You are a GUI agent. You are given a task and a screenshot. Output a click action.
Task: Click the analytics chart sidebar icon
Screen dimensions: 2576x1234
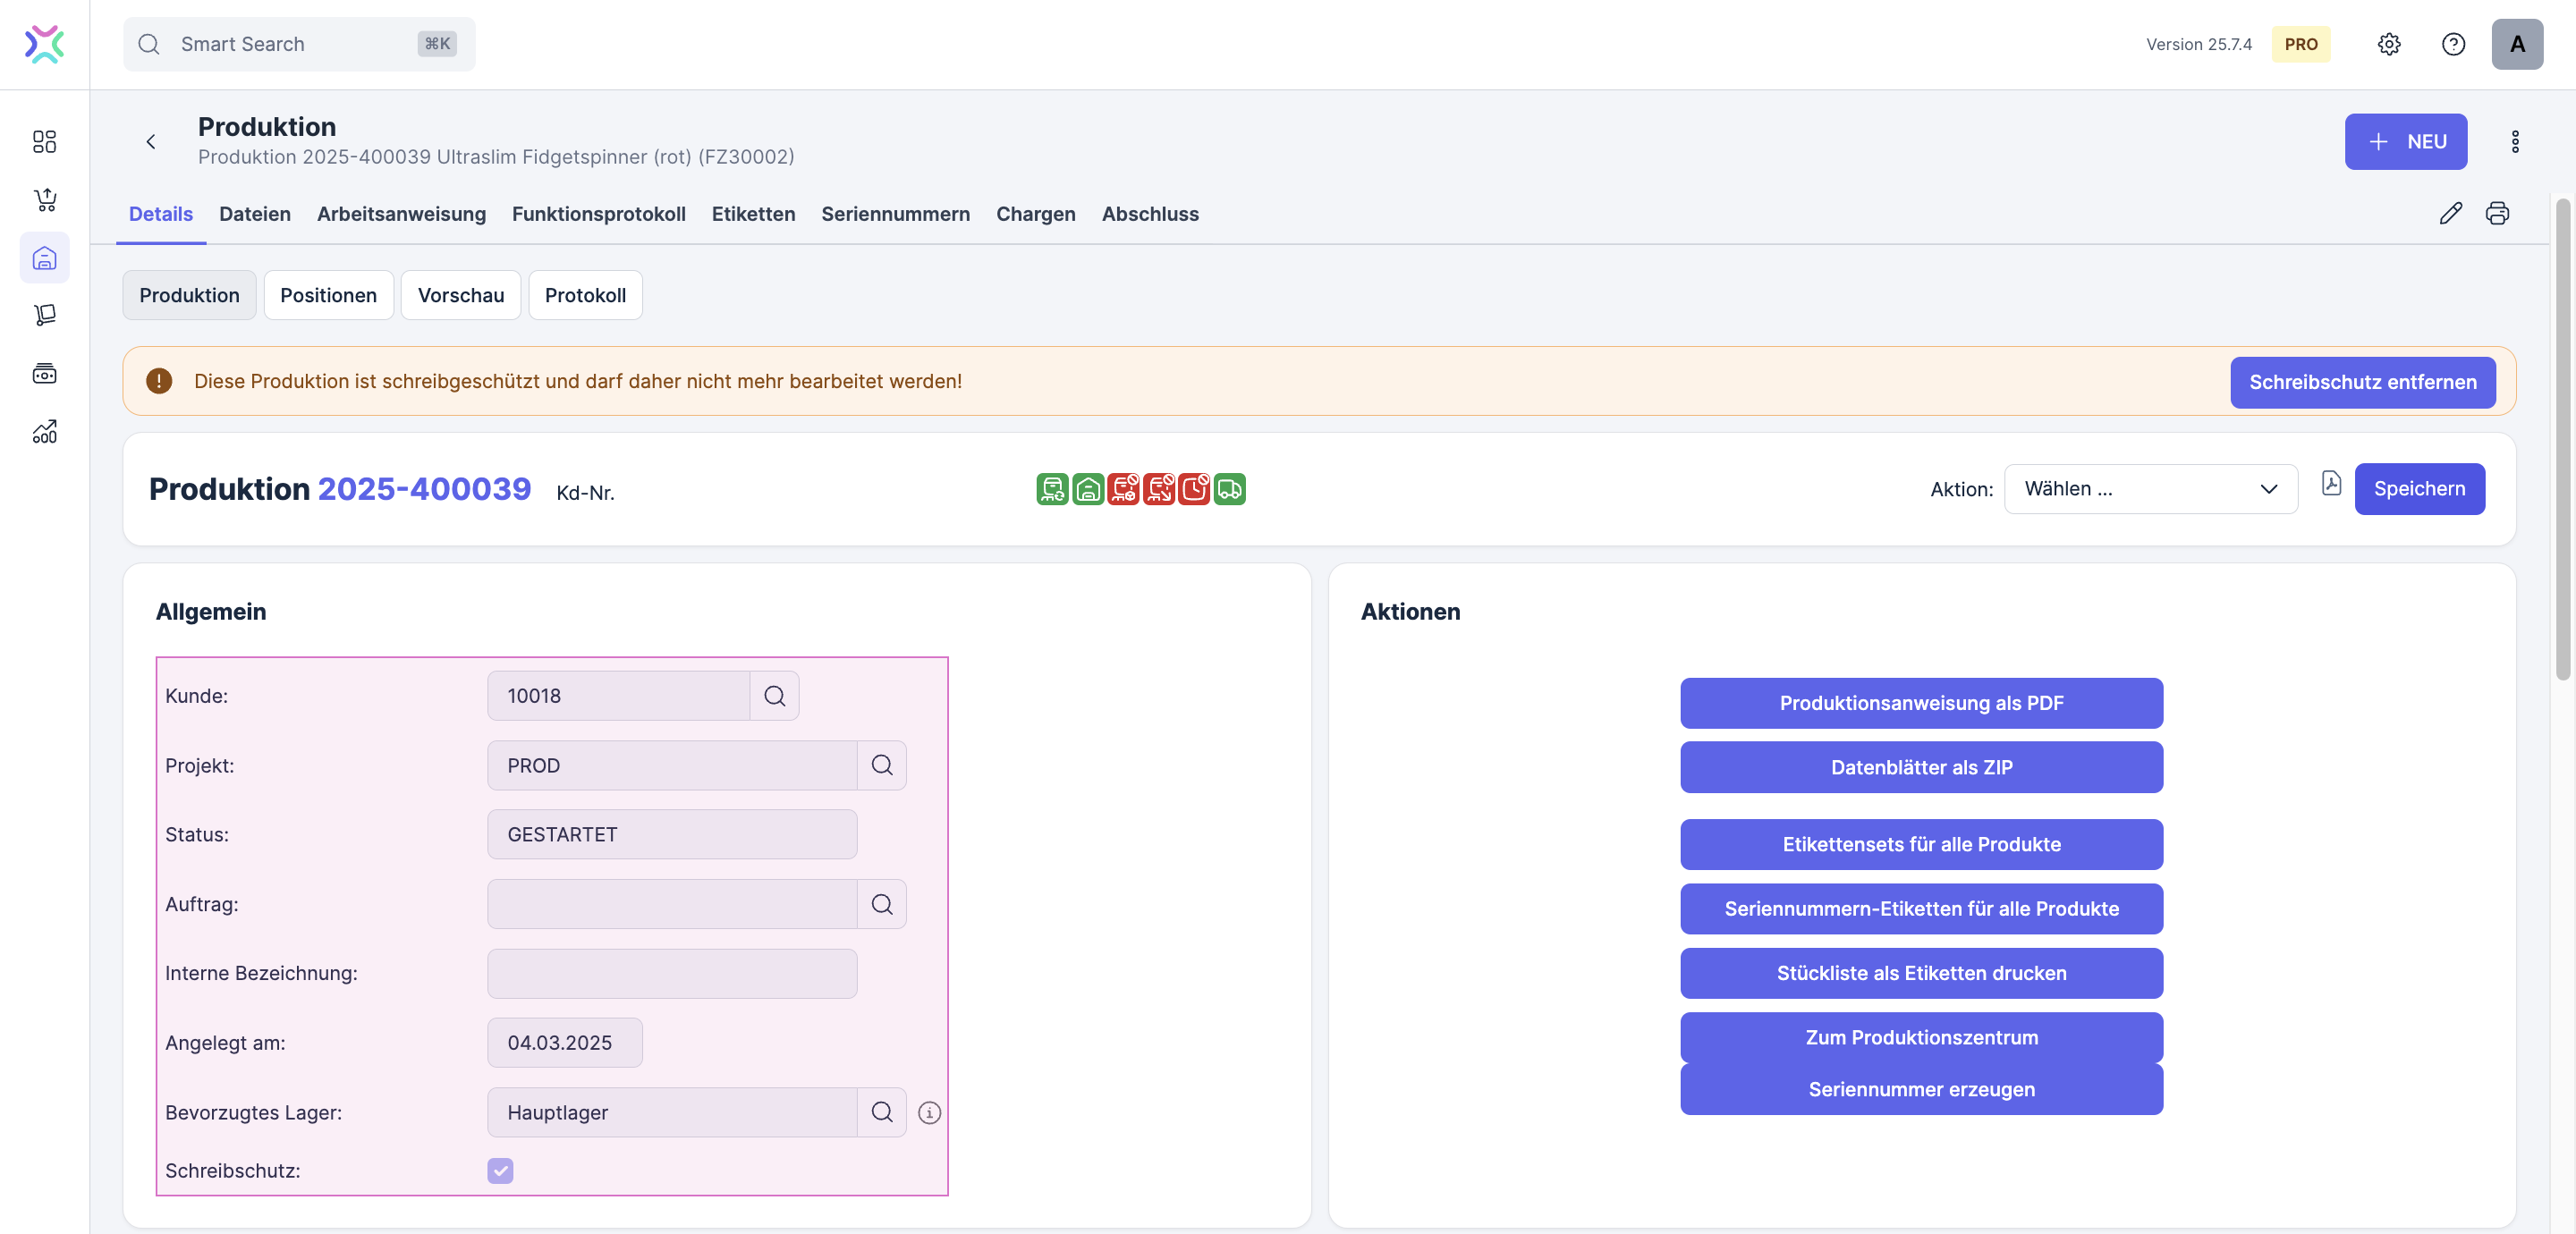pos(44,432)
